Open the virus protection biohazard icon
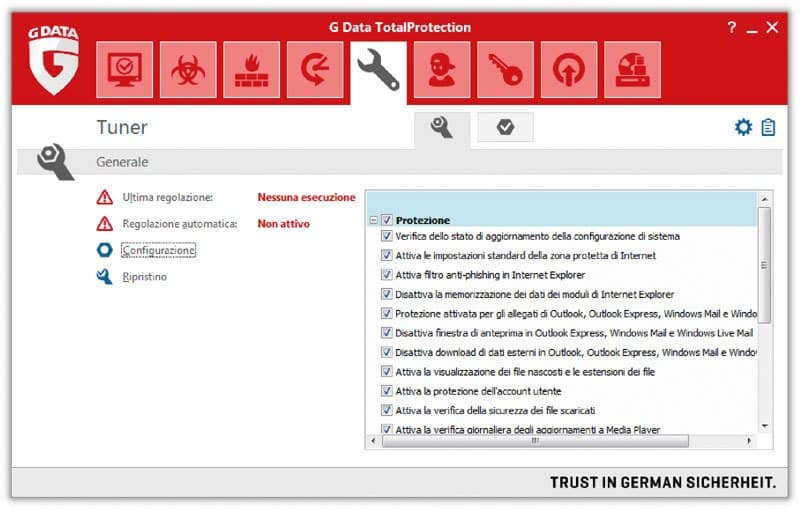This screenshot has height=509, width=800. 188,70
